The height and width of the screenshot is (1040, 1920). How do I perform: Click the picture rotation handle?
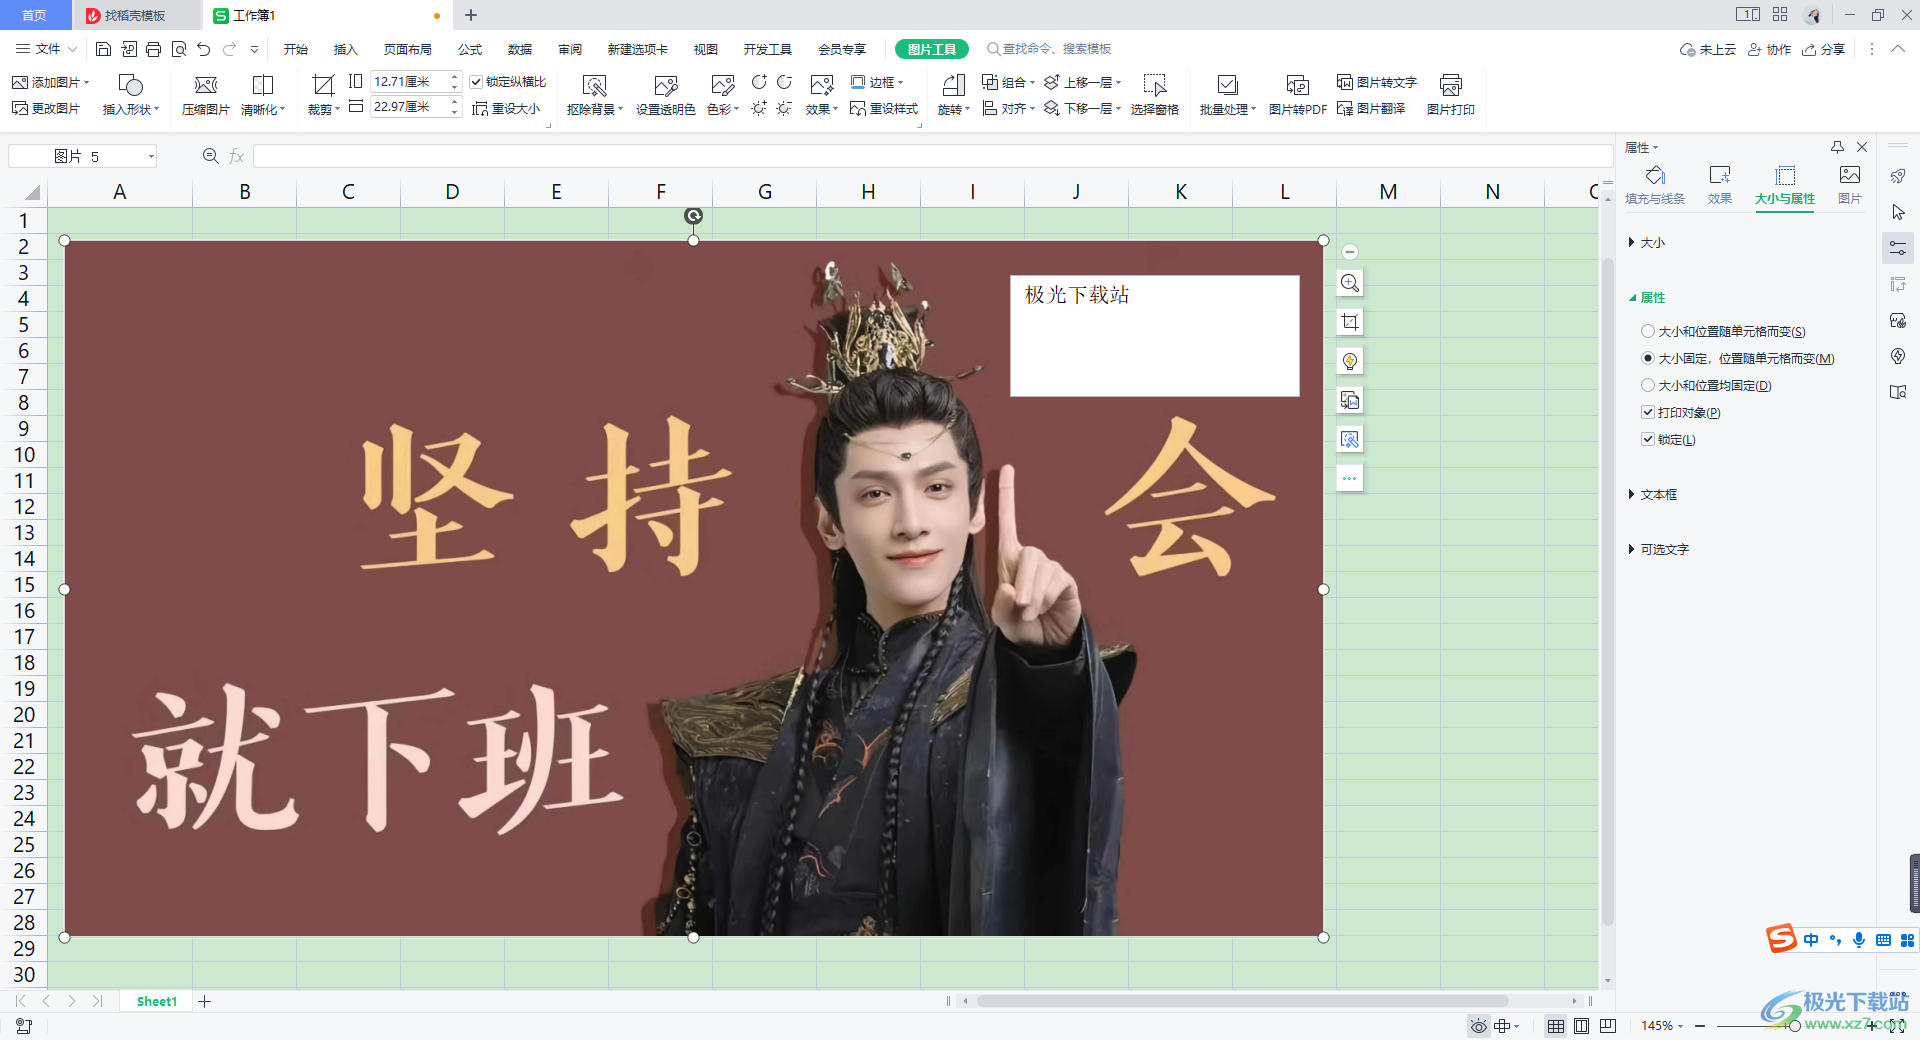coord(693,216)
